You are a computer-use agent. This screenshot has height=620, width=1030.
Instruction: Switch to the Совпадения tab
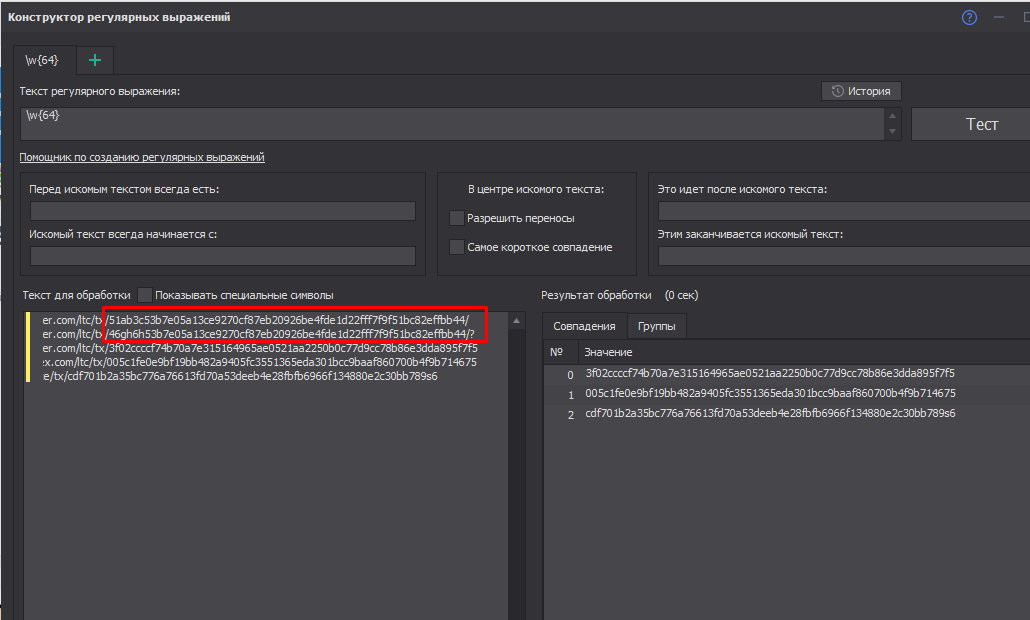pos(584,326)
